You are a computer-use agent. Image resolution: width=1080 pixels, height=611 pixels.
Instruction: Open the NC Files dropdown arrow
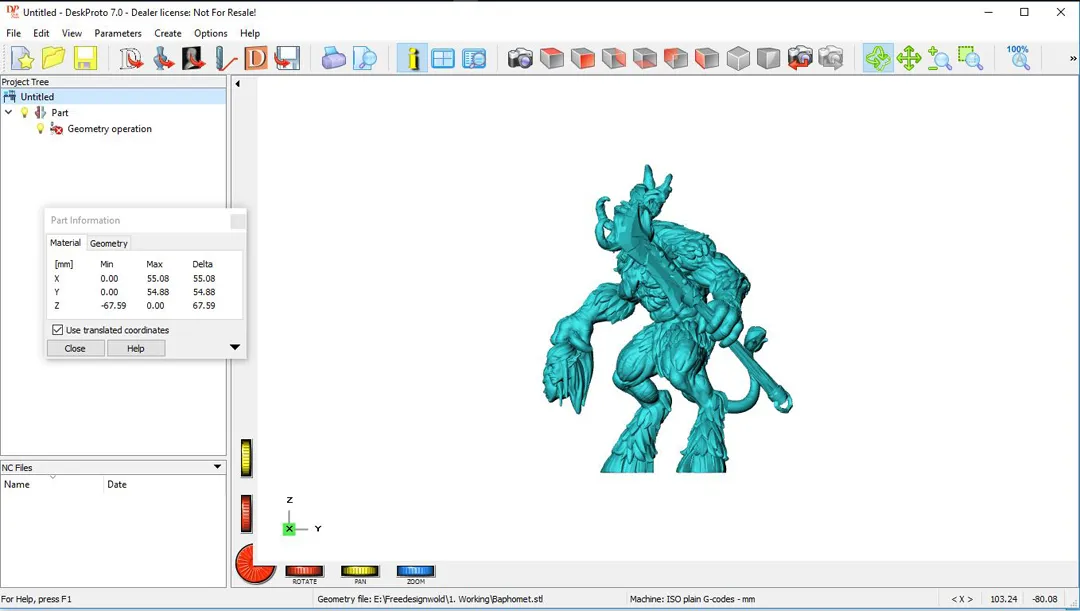tap(218, 467)
